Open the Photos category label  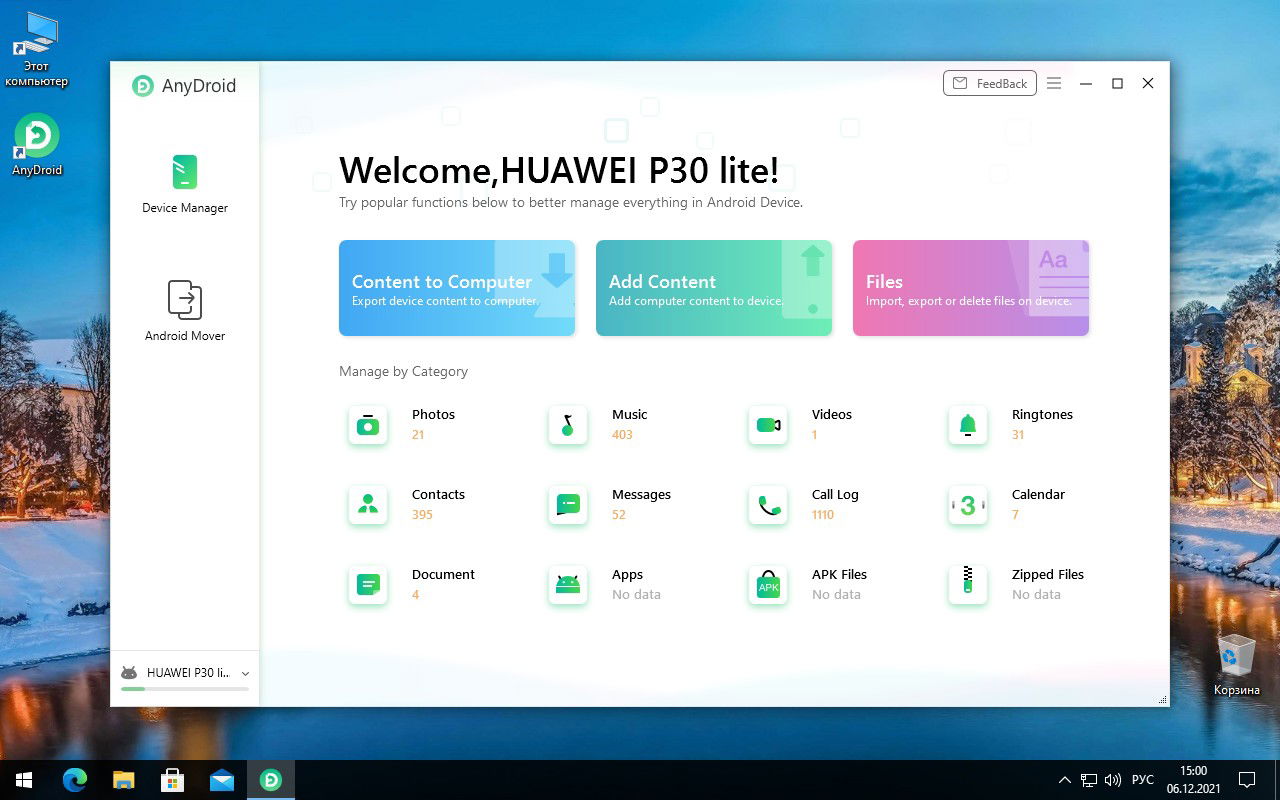433,415
